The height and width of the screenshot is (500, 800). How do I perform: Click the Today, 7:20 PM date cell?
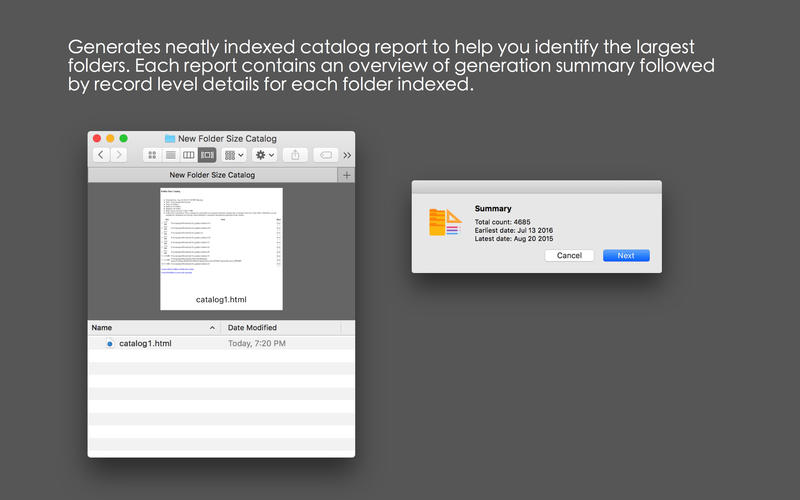[257, 343]
